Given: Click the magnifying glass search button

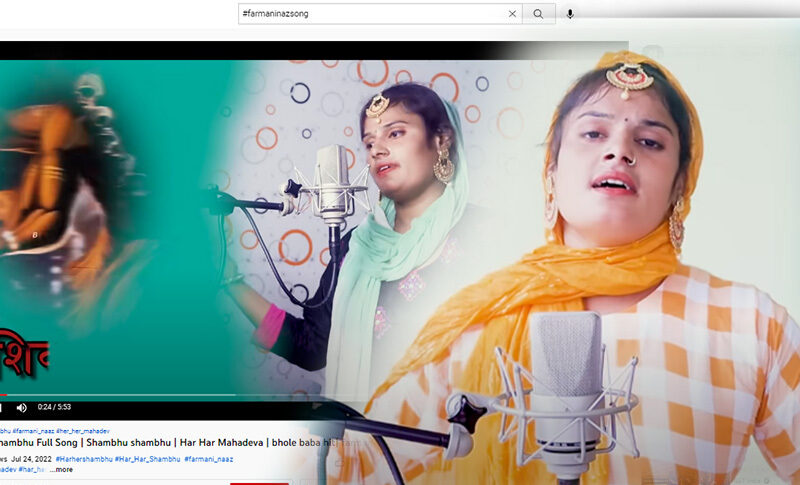Looking at the screenshot, I should (538, 14).
